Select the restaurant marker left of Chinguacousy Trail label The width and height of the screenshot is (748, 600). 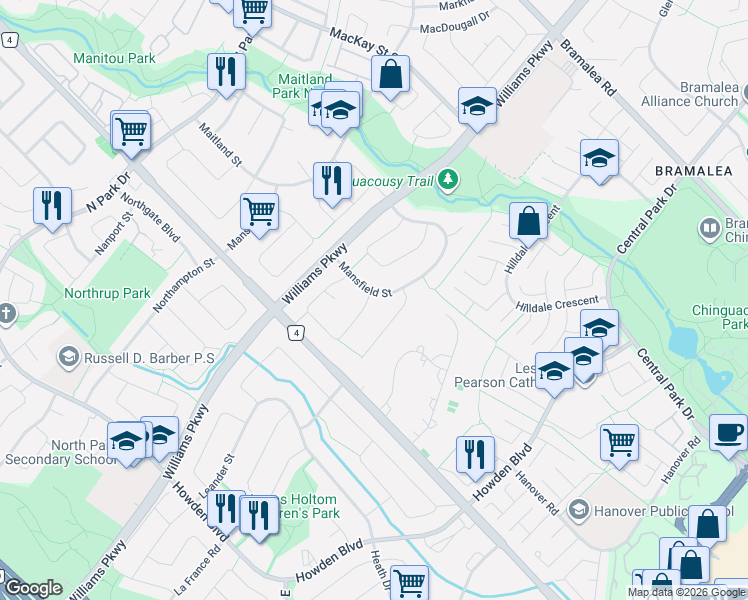tap(332, 182)
